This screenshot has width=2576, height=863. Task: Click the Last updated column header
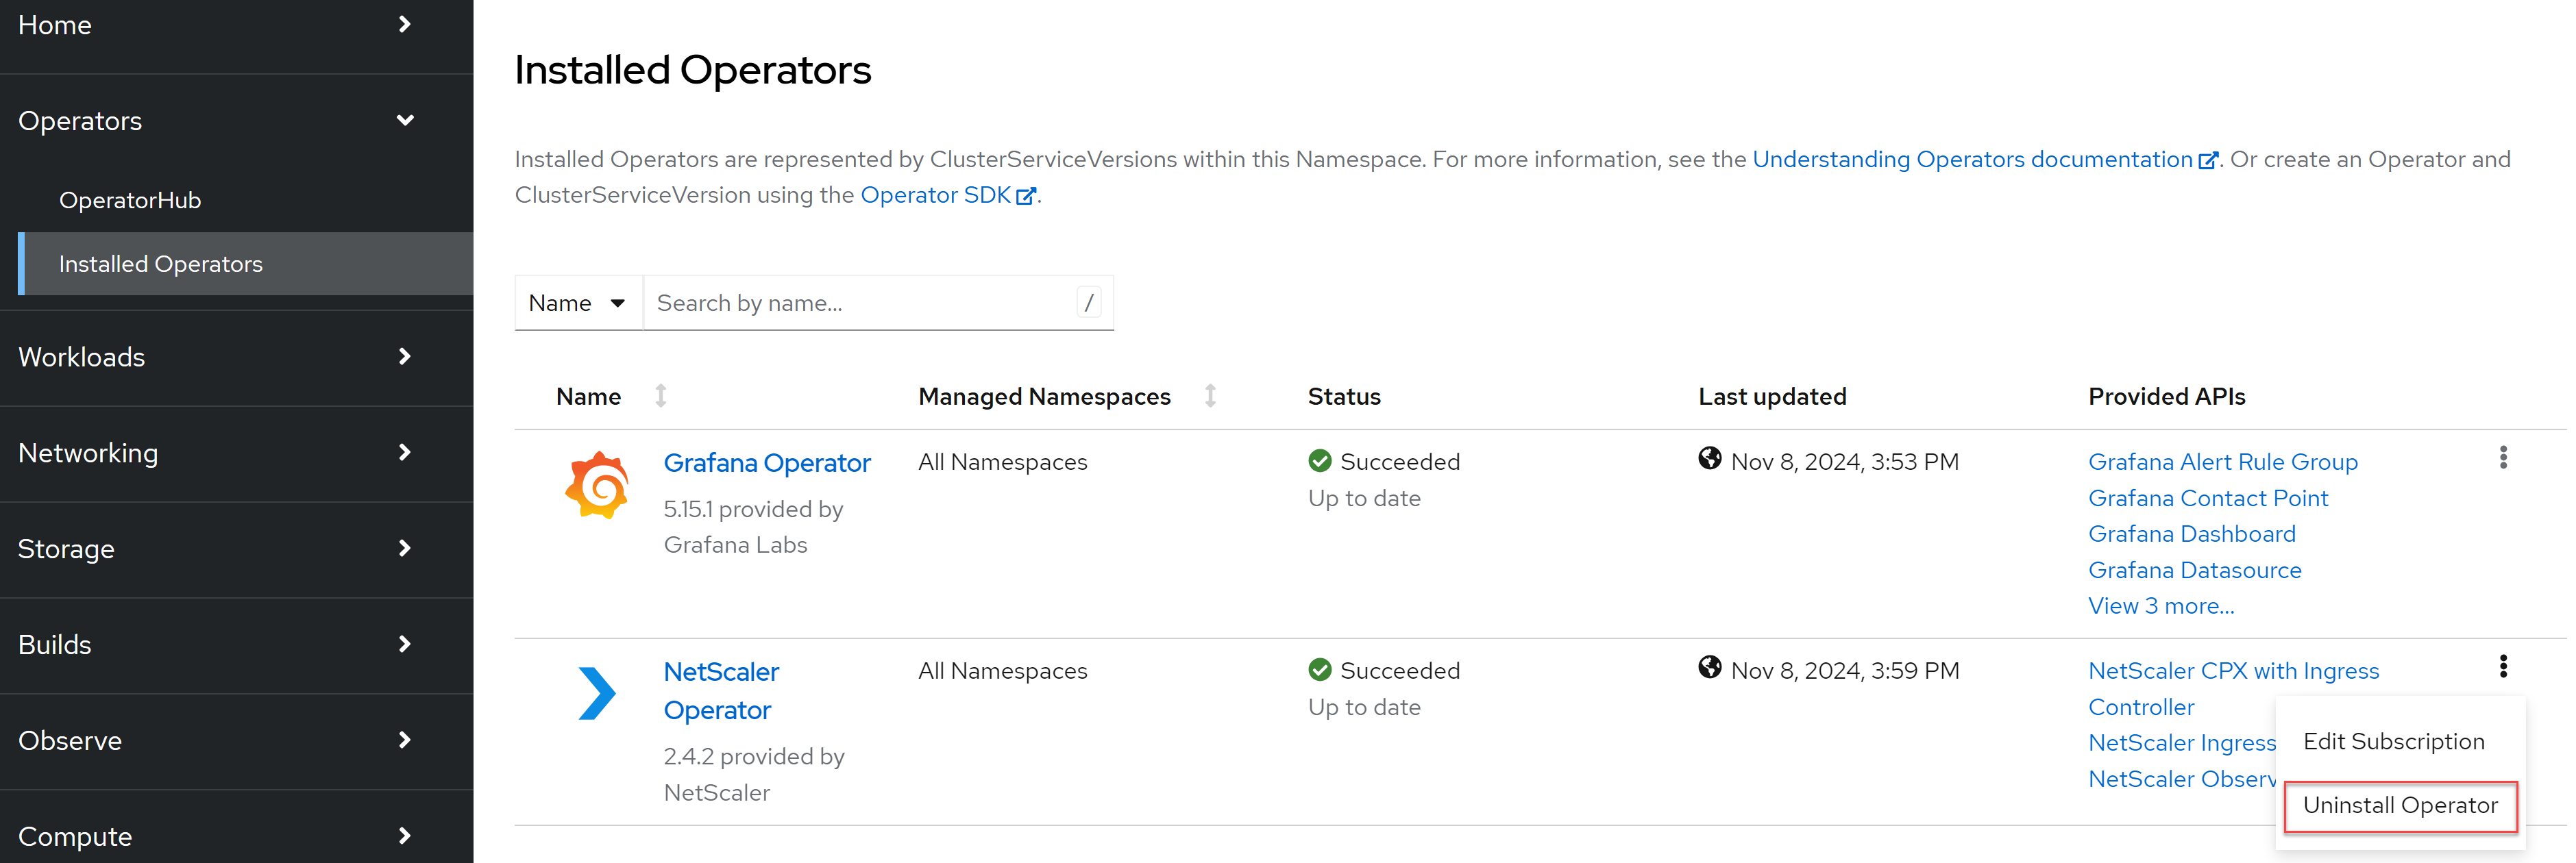click(1772, 397)
